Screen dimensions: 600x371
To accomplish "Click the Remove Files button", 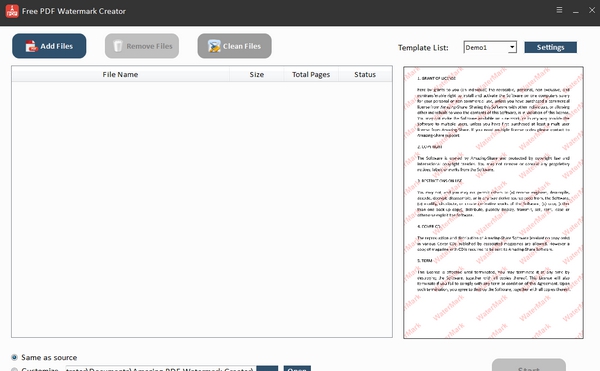I will click(142, 46).
